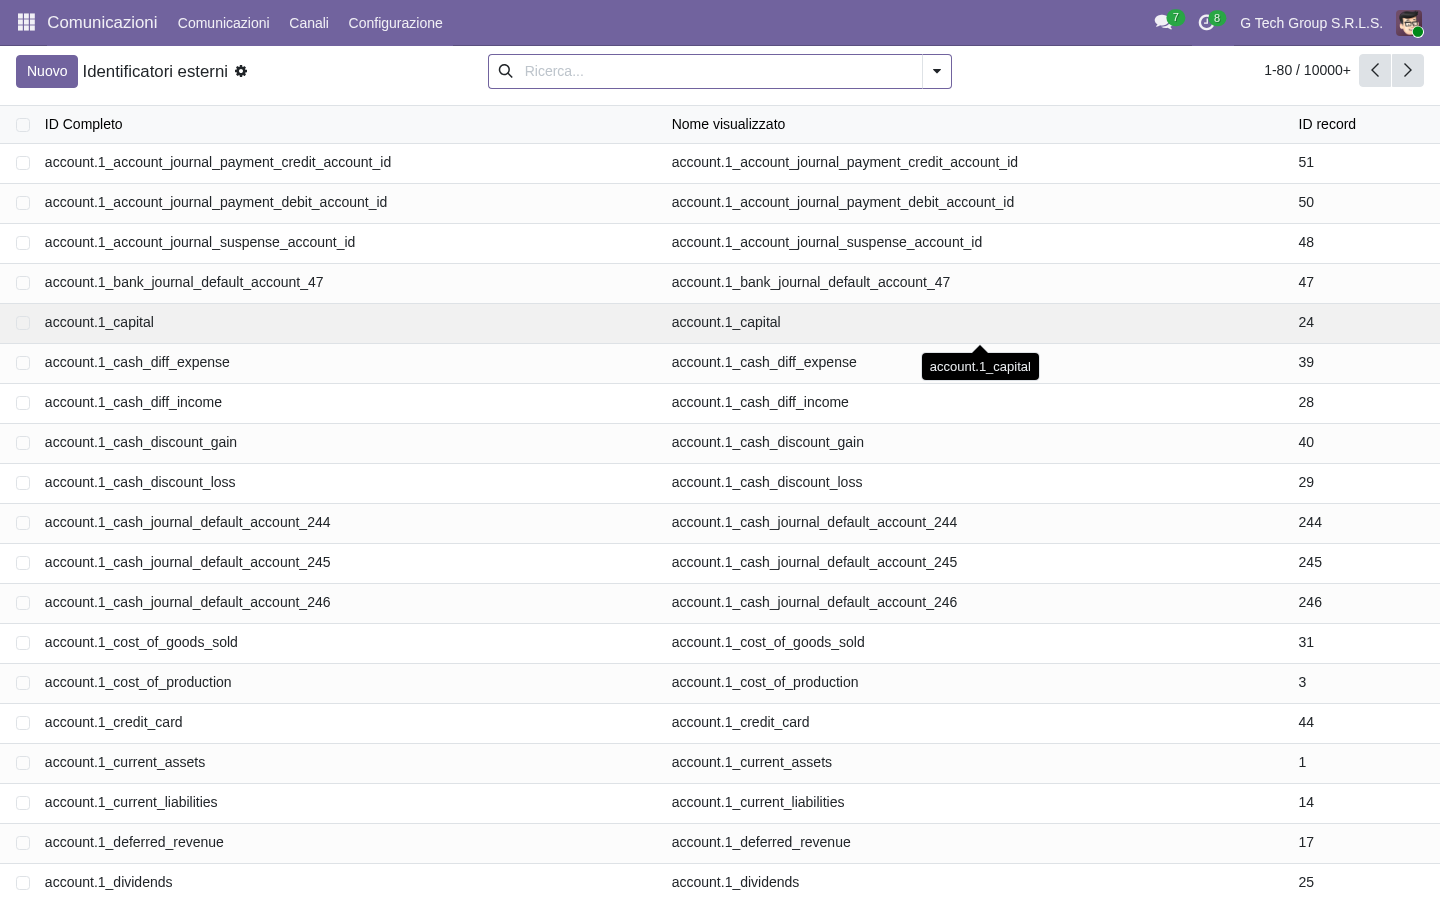This screenshot has height=900, width=1440.
Task: Toggle the select-all header checkbox
Action: [x=23, y=124]
